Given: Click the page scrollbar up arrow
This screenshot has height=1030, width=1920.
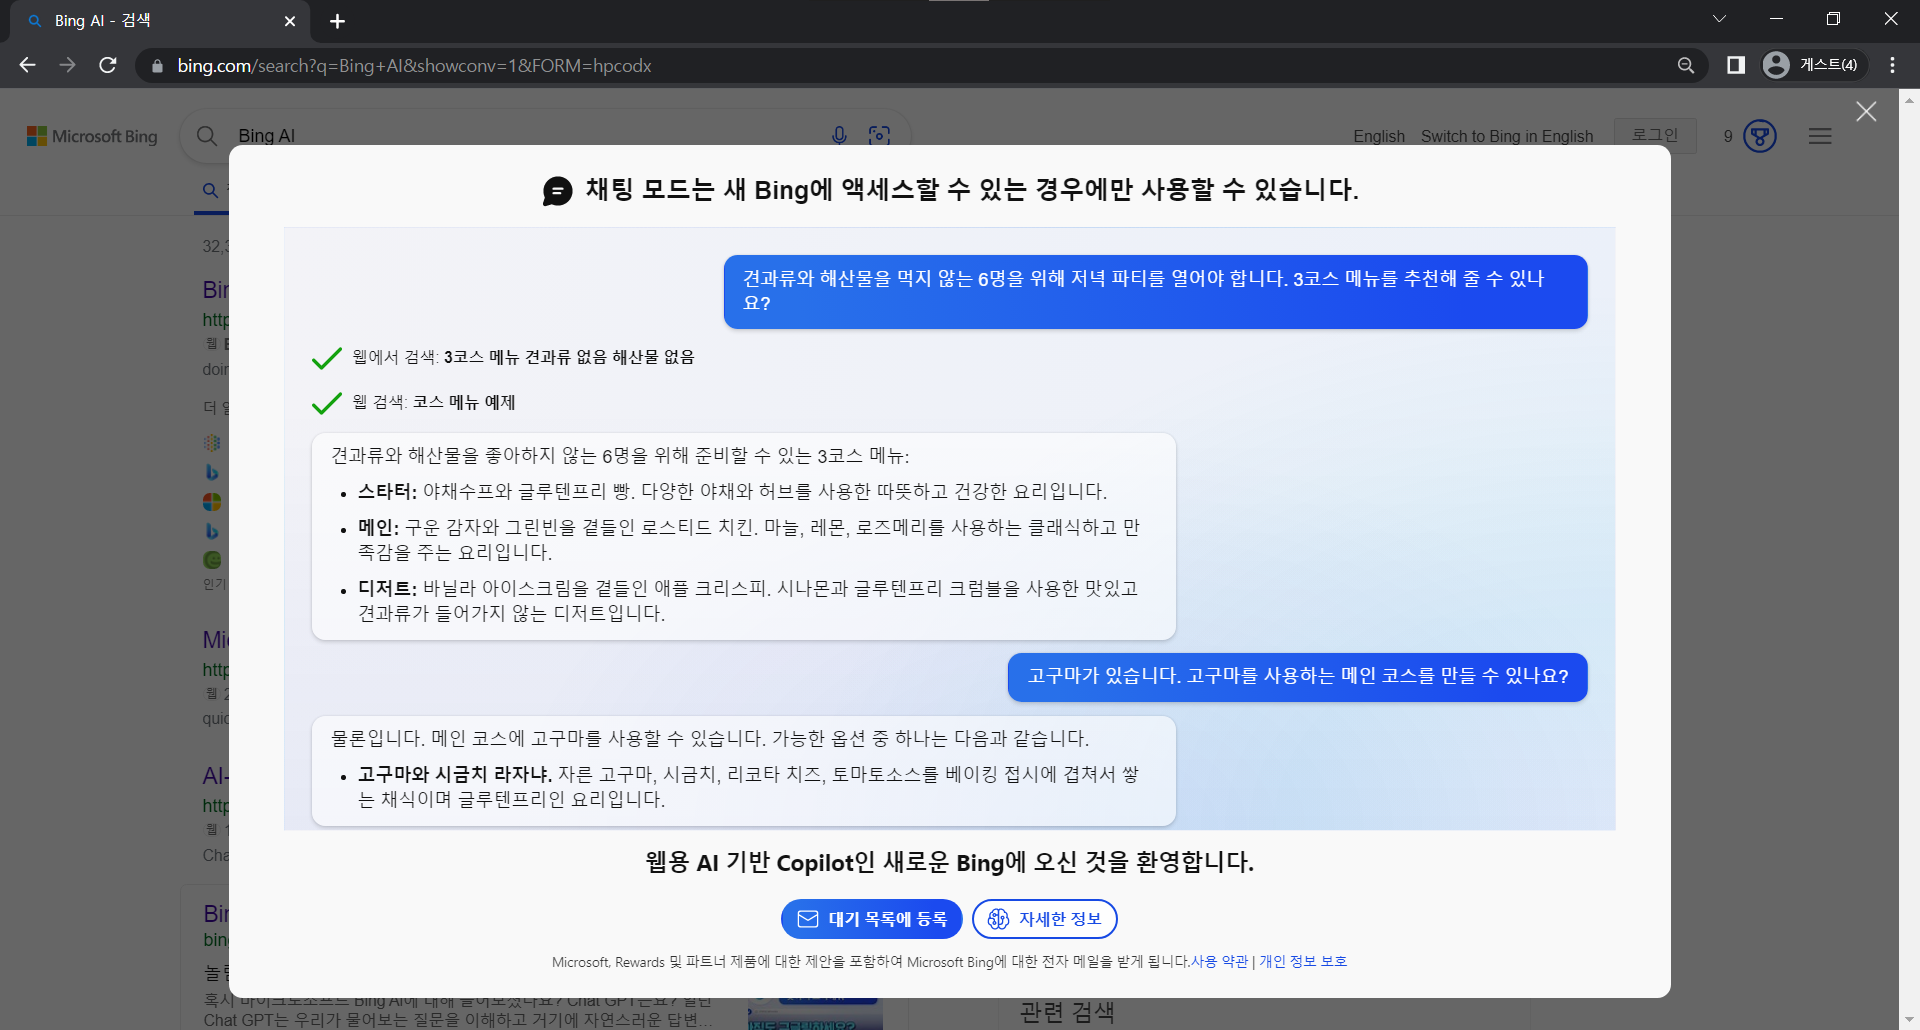Looking at the screenshot, I should [x=1909, y=99].
